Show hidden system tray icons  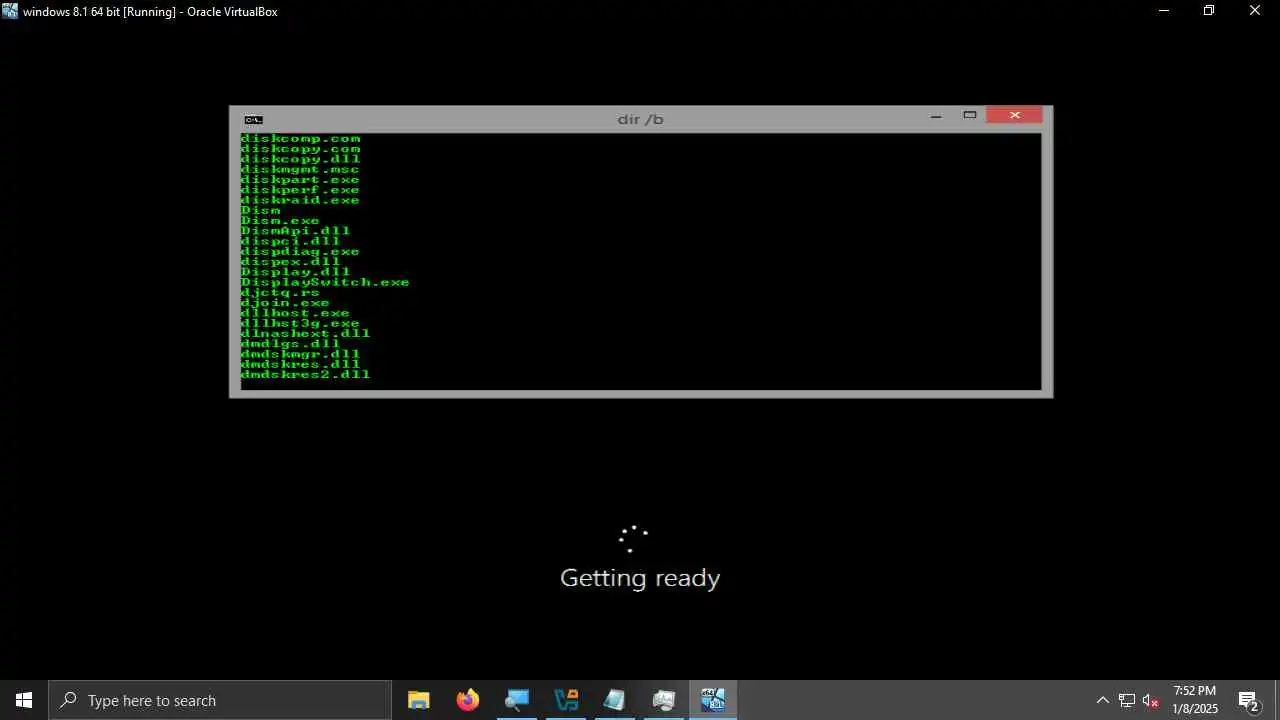(1102, 700)
